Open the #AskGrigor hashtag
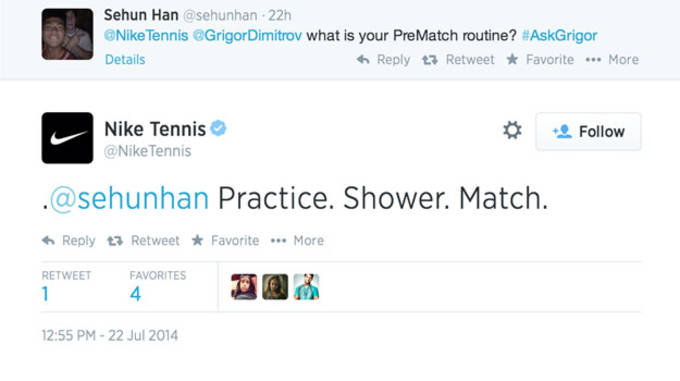Screen dimensions: 680x381 coord(559,36)
